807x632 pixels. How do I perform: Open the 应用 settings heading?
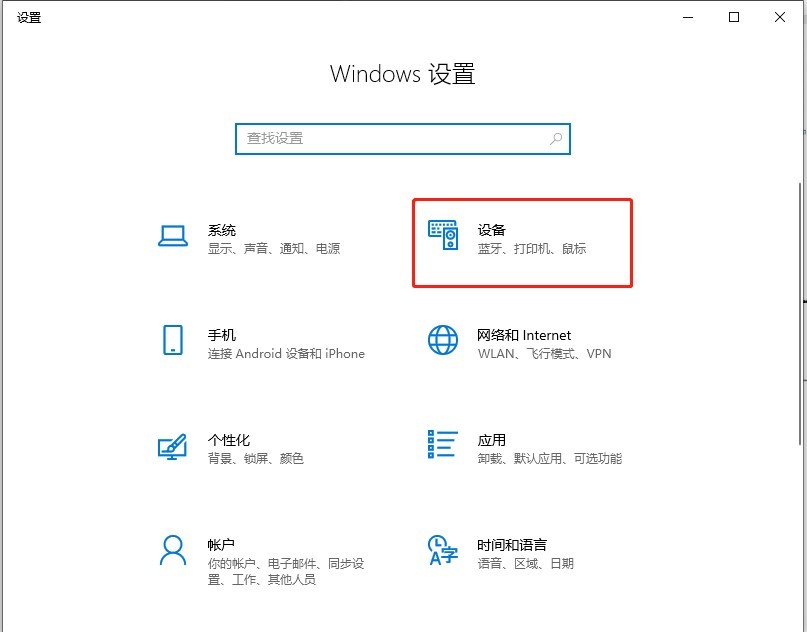[x=492, y=440]
